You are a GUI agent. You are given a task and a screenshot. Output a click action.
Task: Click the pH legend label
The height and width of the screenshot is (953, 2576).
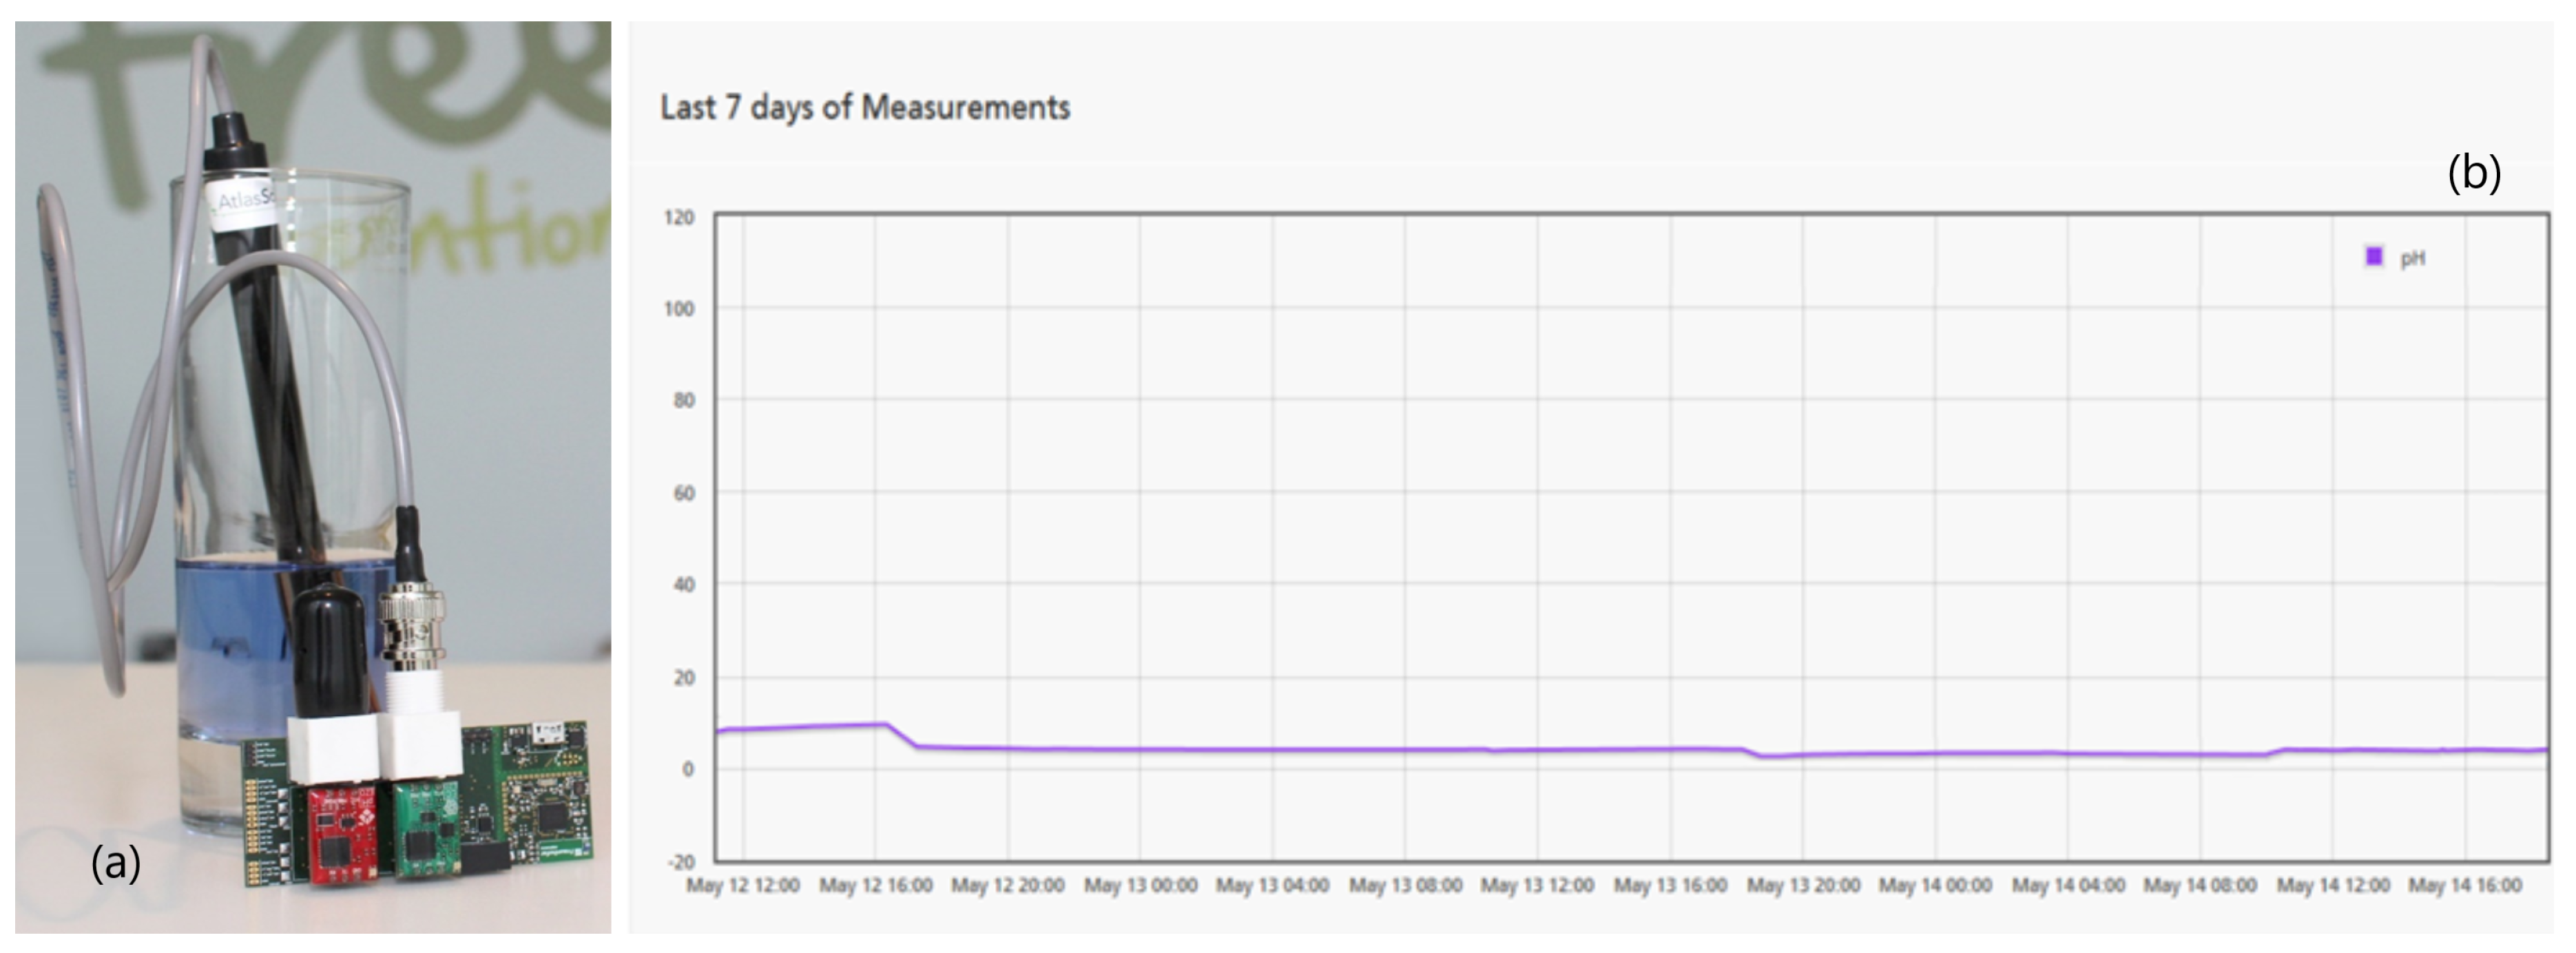click(2412, 259)
